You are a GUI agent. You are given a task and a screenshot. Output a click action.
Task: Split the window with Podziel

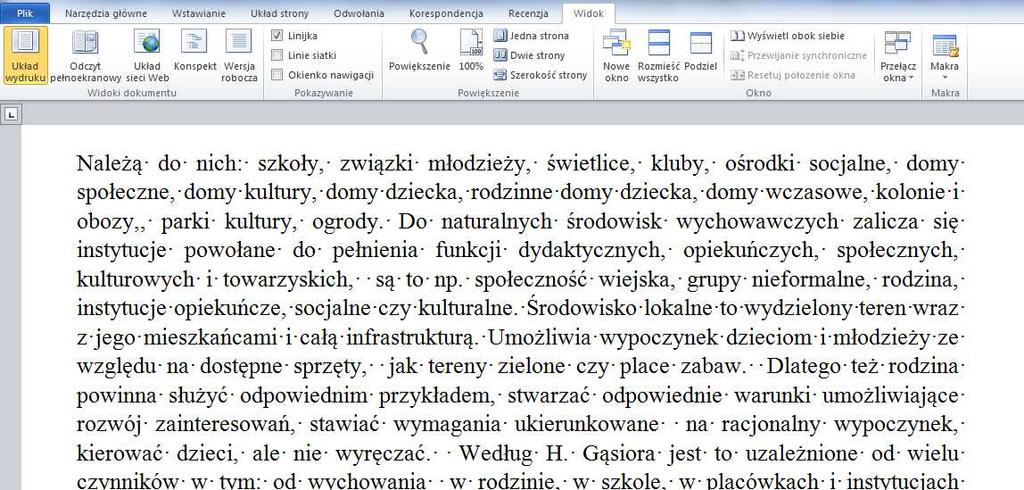[701, 50]
